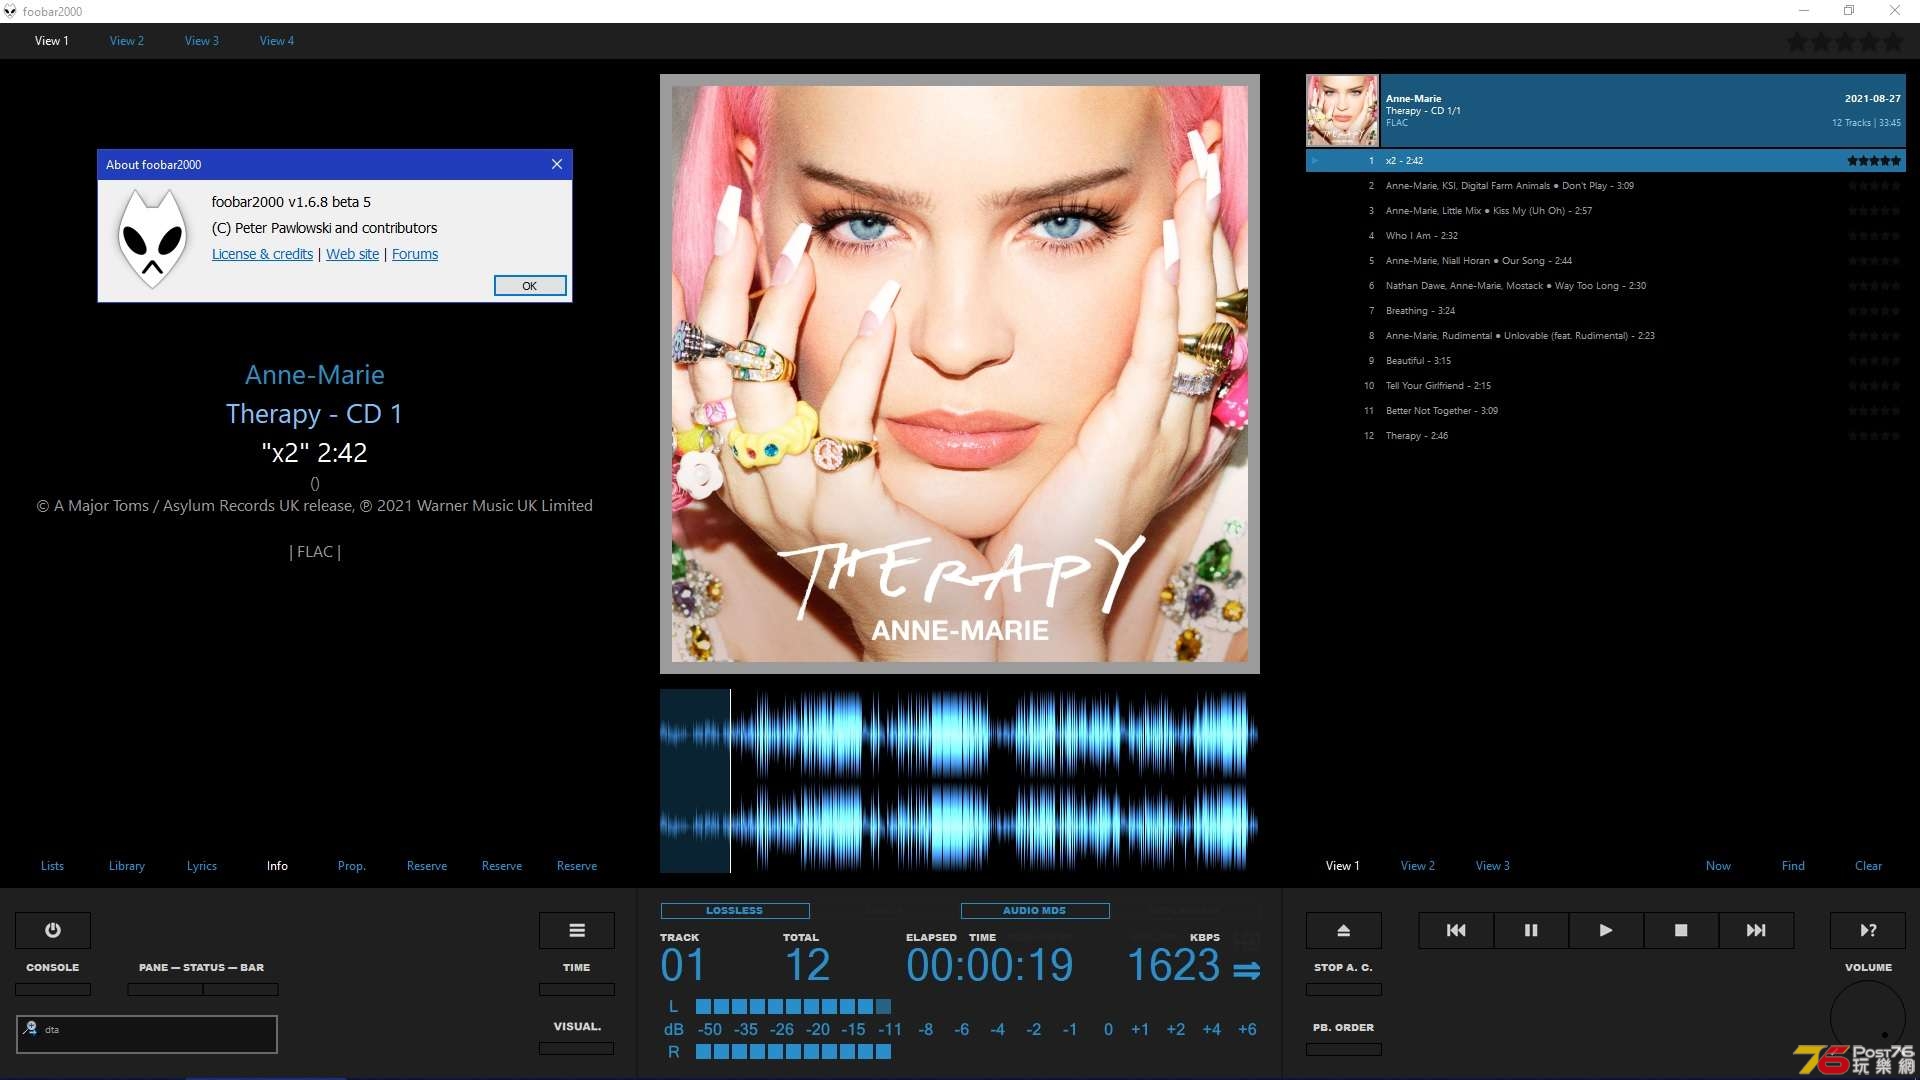Click Now in the playlist panel
This screenshot has height=1080, width=1920.
point(1718,866)
